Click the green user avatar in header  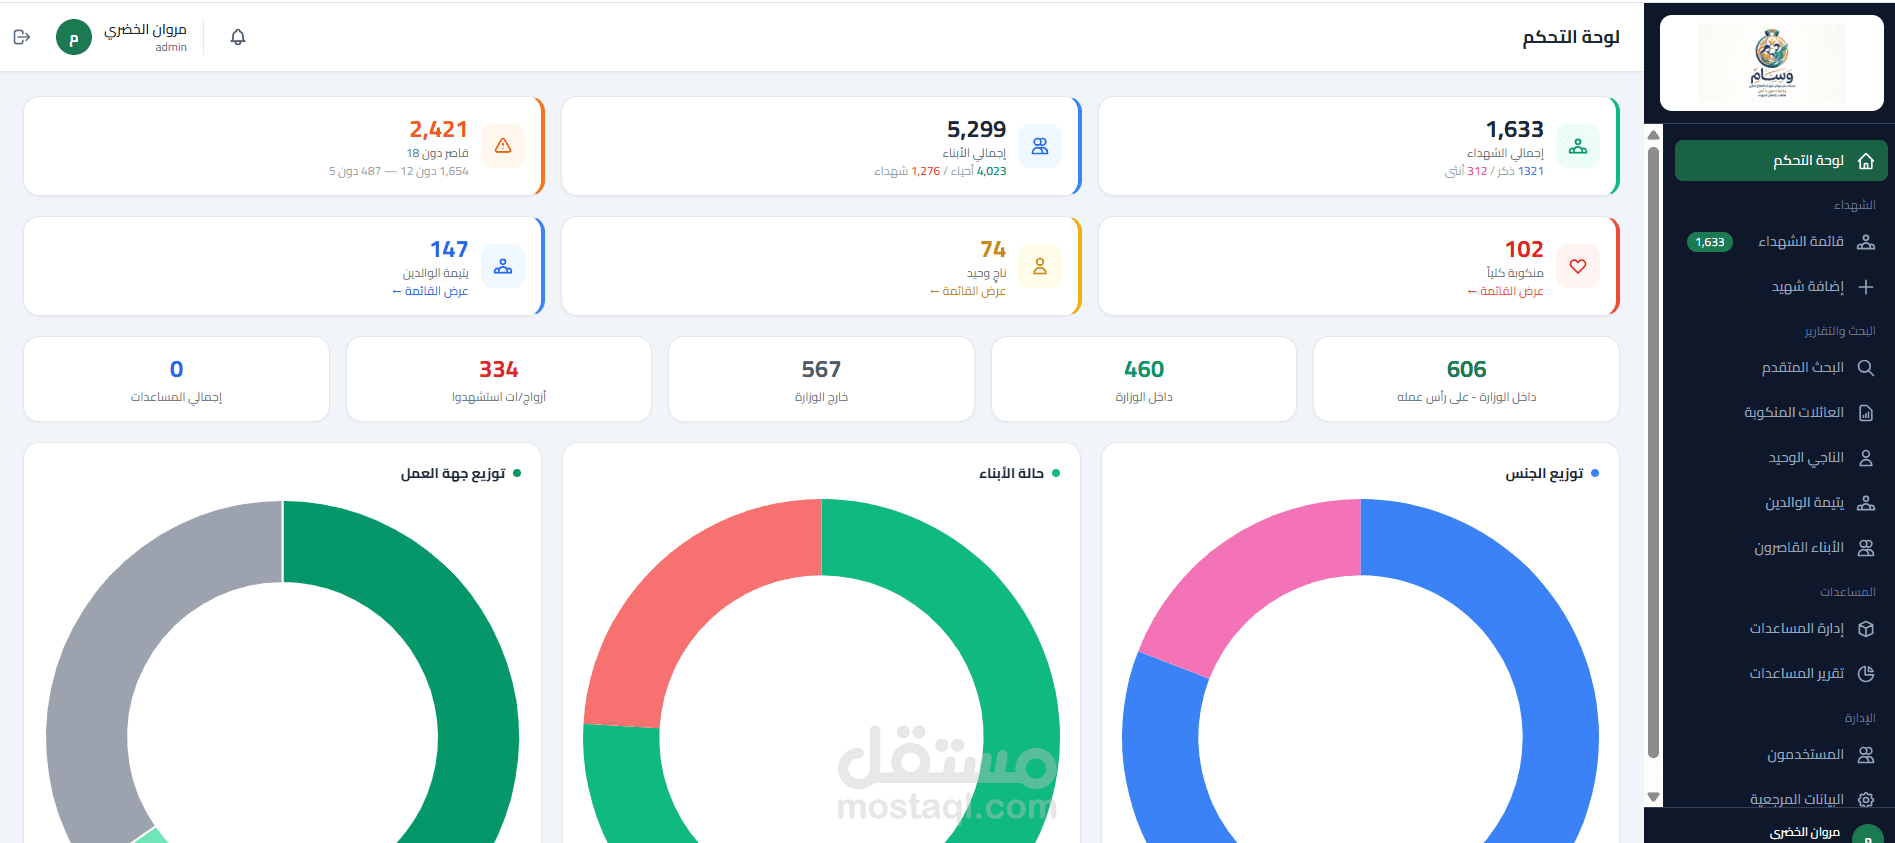click(74, 37)
